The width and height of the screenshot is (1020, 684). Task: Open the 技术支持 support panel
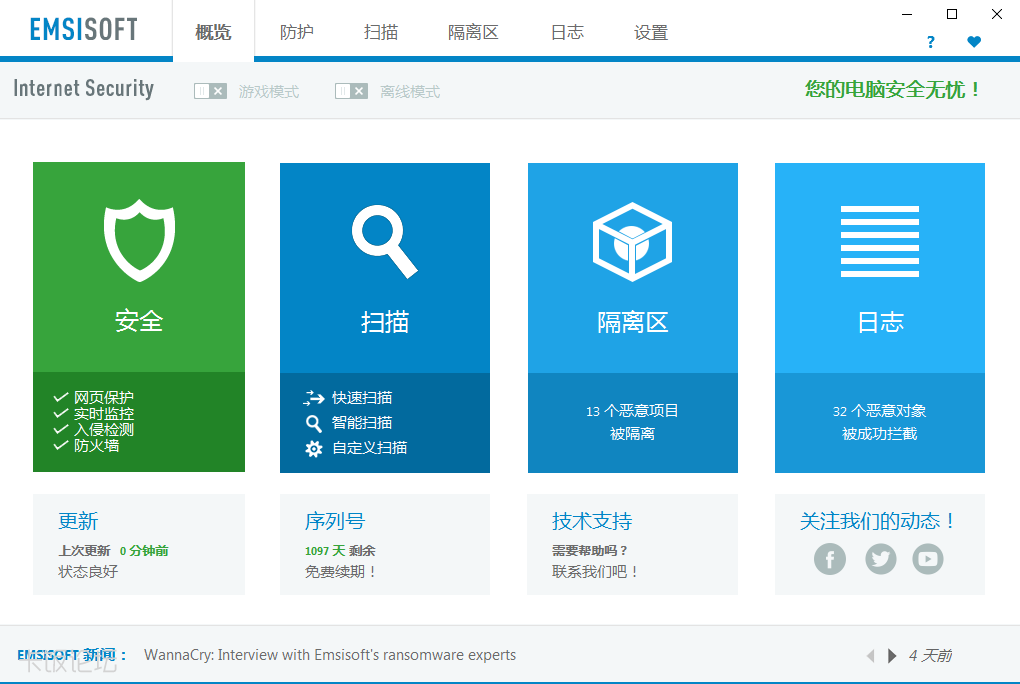[632, 544]
